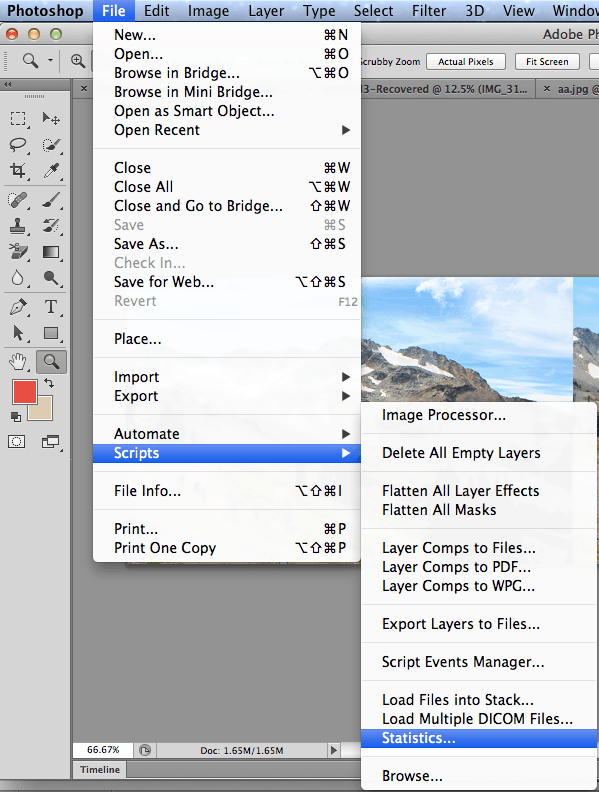Choose Image Processor... script
This screenshot has height=792, width=599.
[x=479, y=415]
